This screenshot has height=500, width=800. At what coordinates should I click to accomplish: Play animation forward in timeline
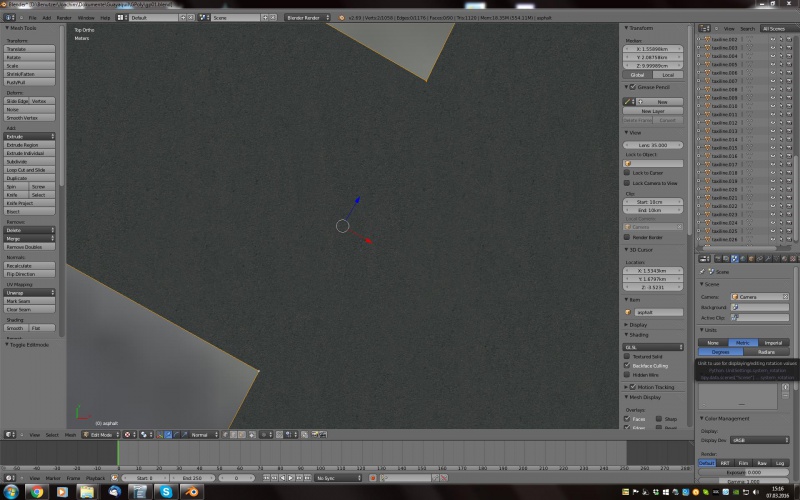tap(290, 478)
